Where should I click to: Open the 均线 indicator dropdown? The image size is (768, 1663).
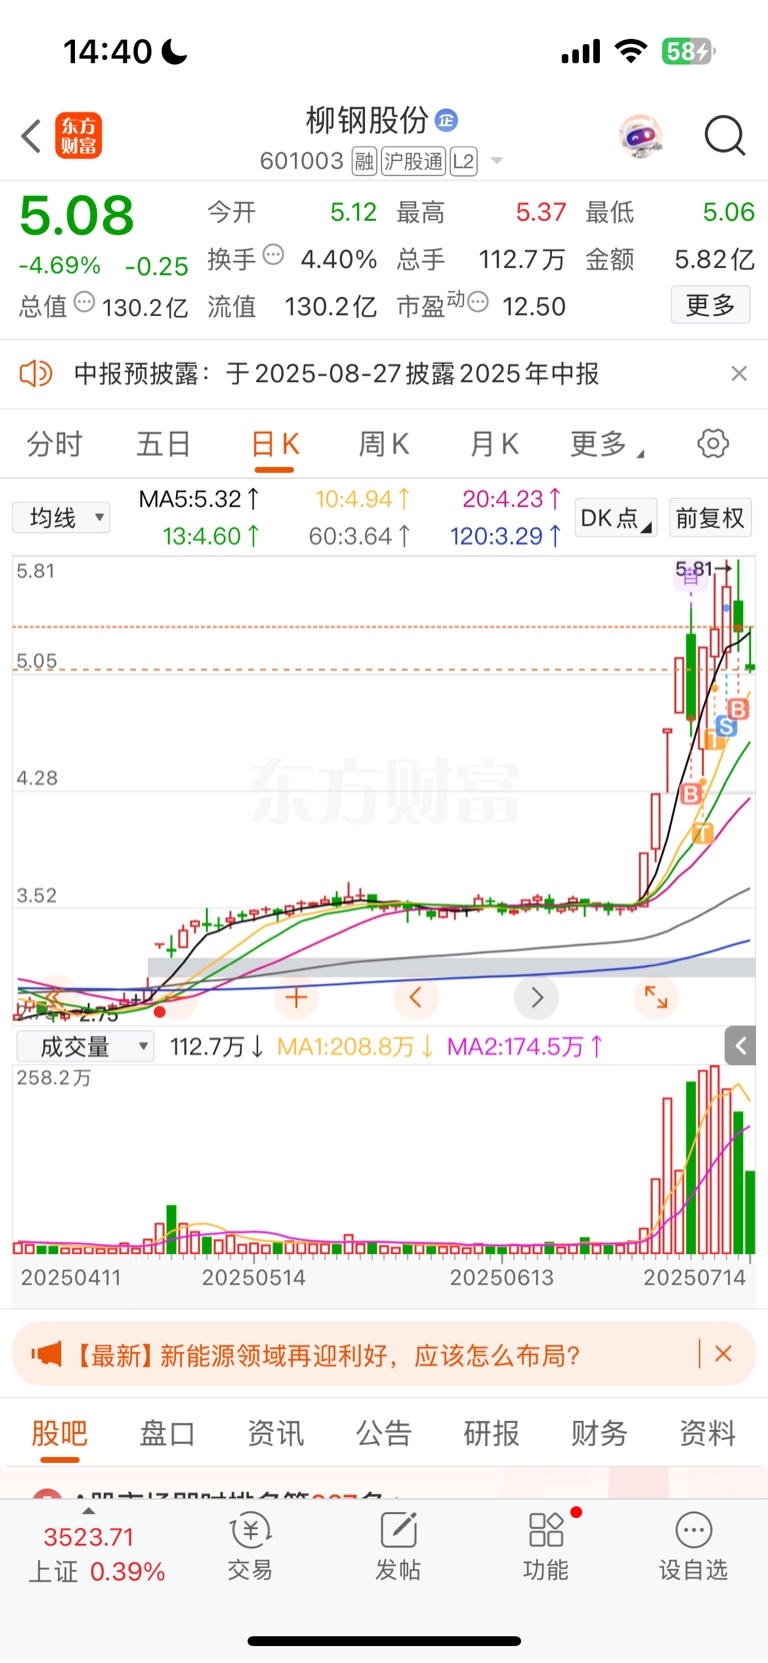pyautogui.click(x=61, y=518)
